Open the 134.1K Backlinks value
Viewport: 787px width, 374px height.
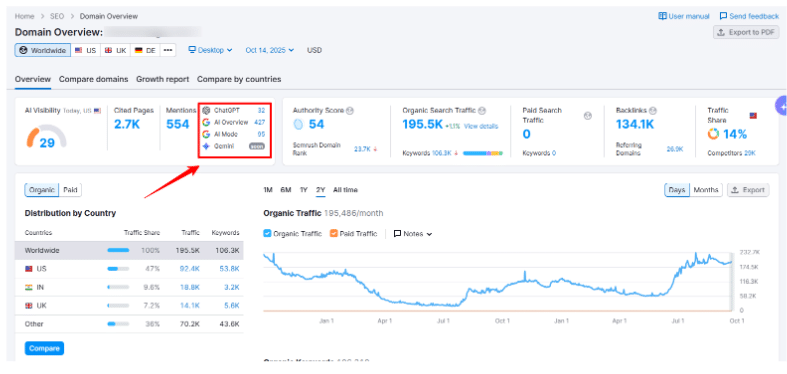(x=635, y=124)
